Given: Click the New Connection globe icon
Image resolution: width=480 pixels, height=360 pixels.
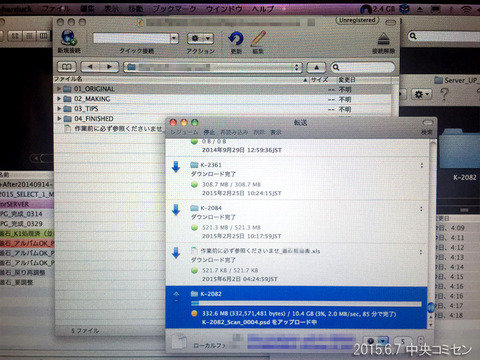Looking at the screenshot, I should [x=69, y=37].
